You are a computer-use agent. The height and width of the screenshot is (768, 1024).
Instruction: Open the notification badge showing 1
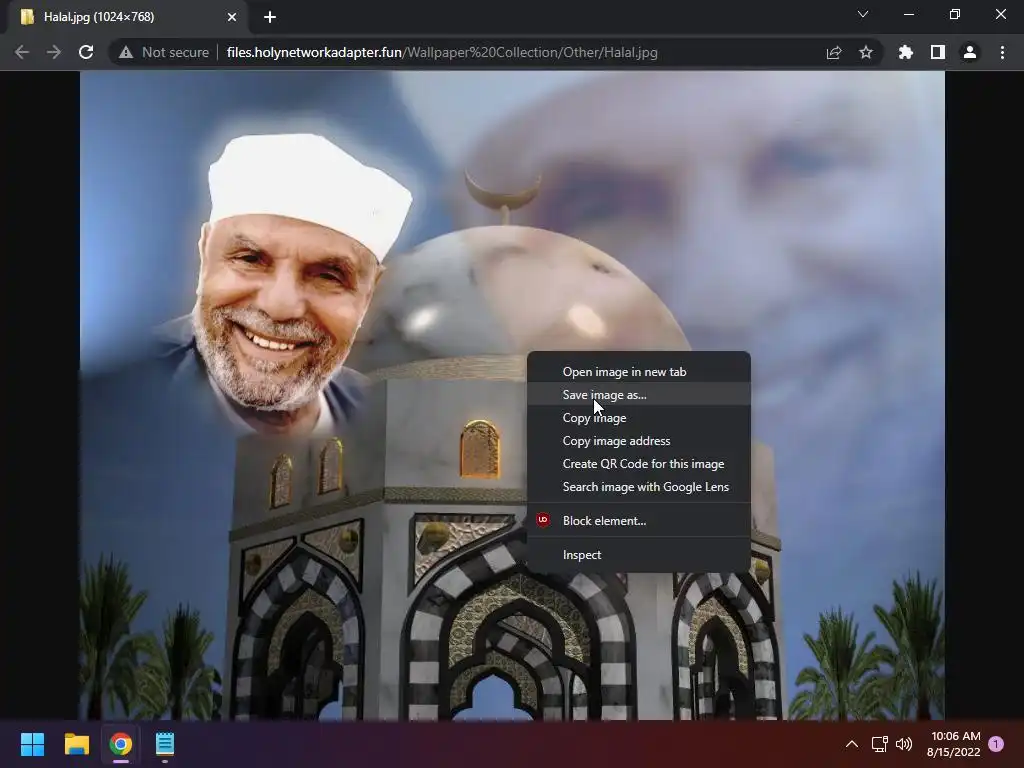pyautogui.click(x=996, y=744)
